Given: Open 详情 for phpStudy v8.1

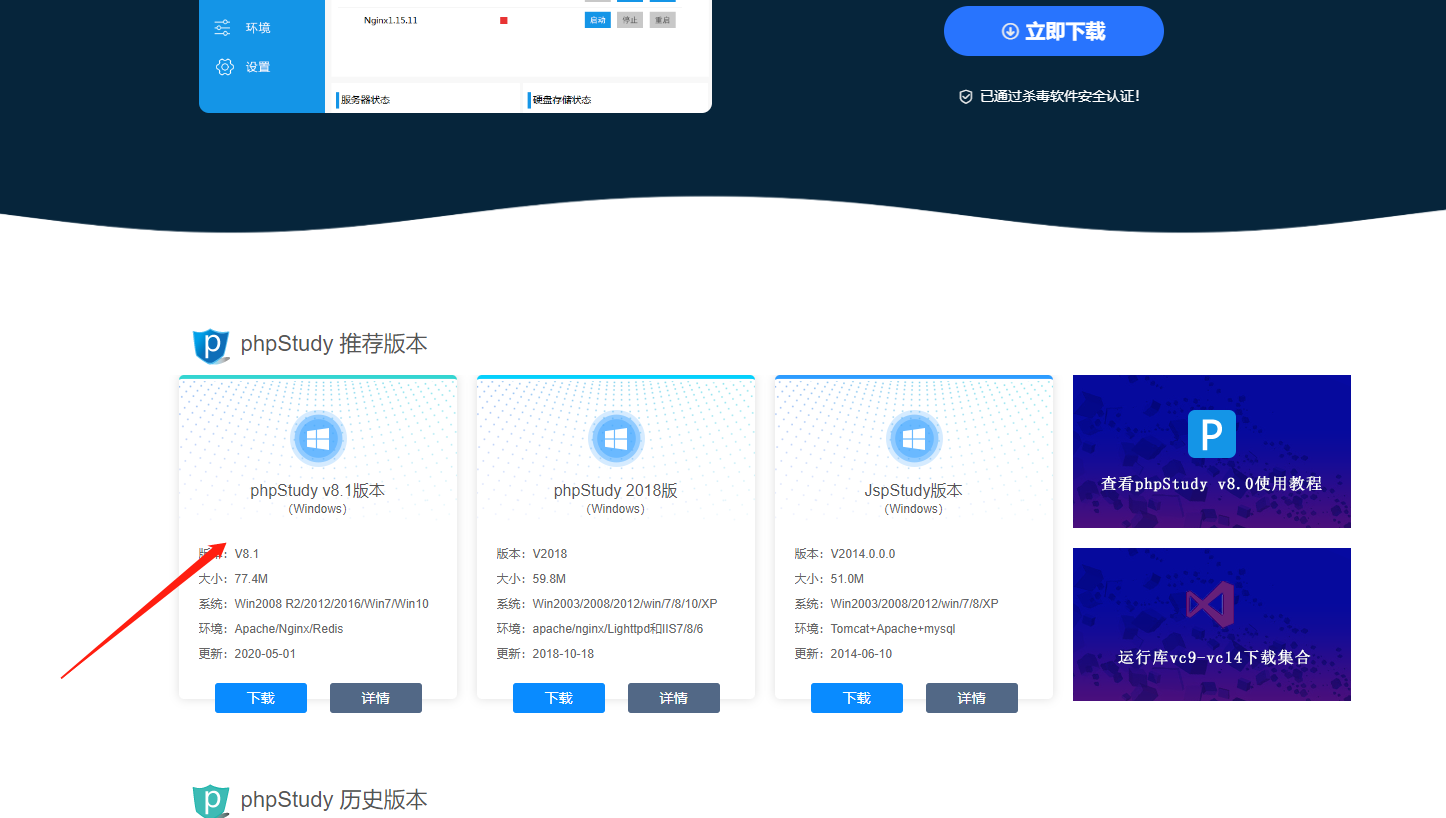Looking at the screenshot, I should pyautogui.click(x=376, y=698).
